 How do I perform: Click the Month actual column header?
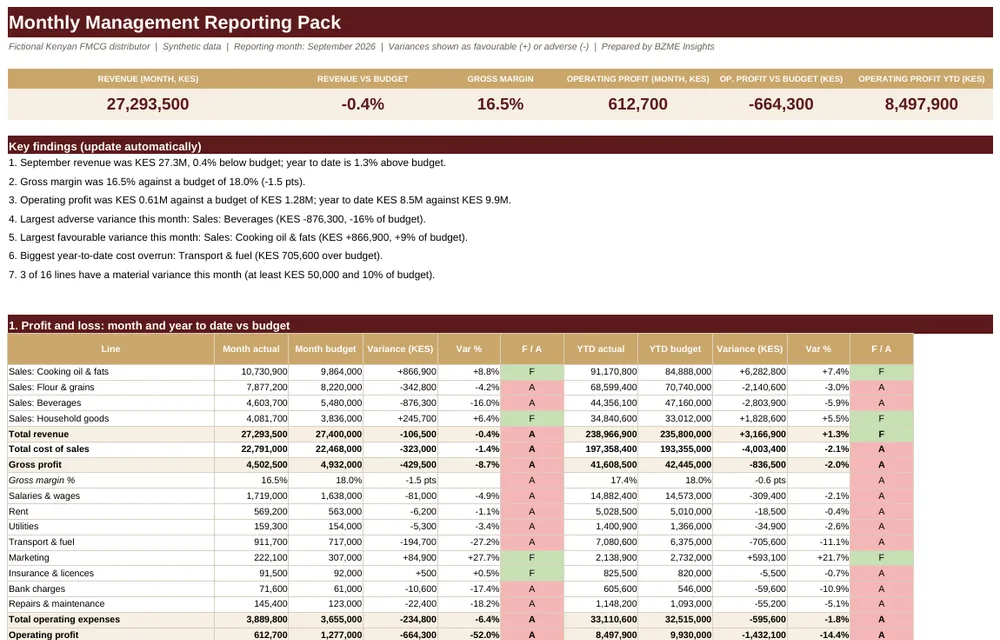[x=251, y=349]
